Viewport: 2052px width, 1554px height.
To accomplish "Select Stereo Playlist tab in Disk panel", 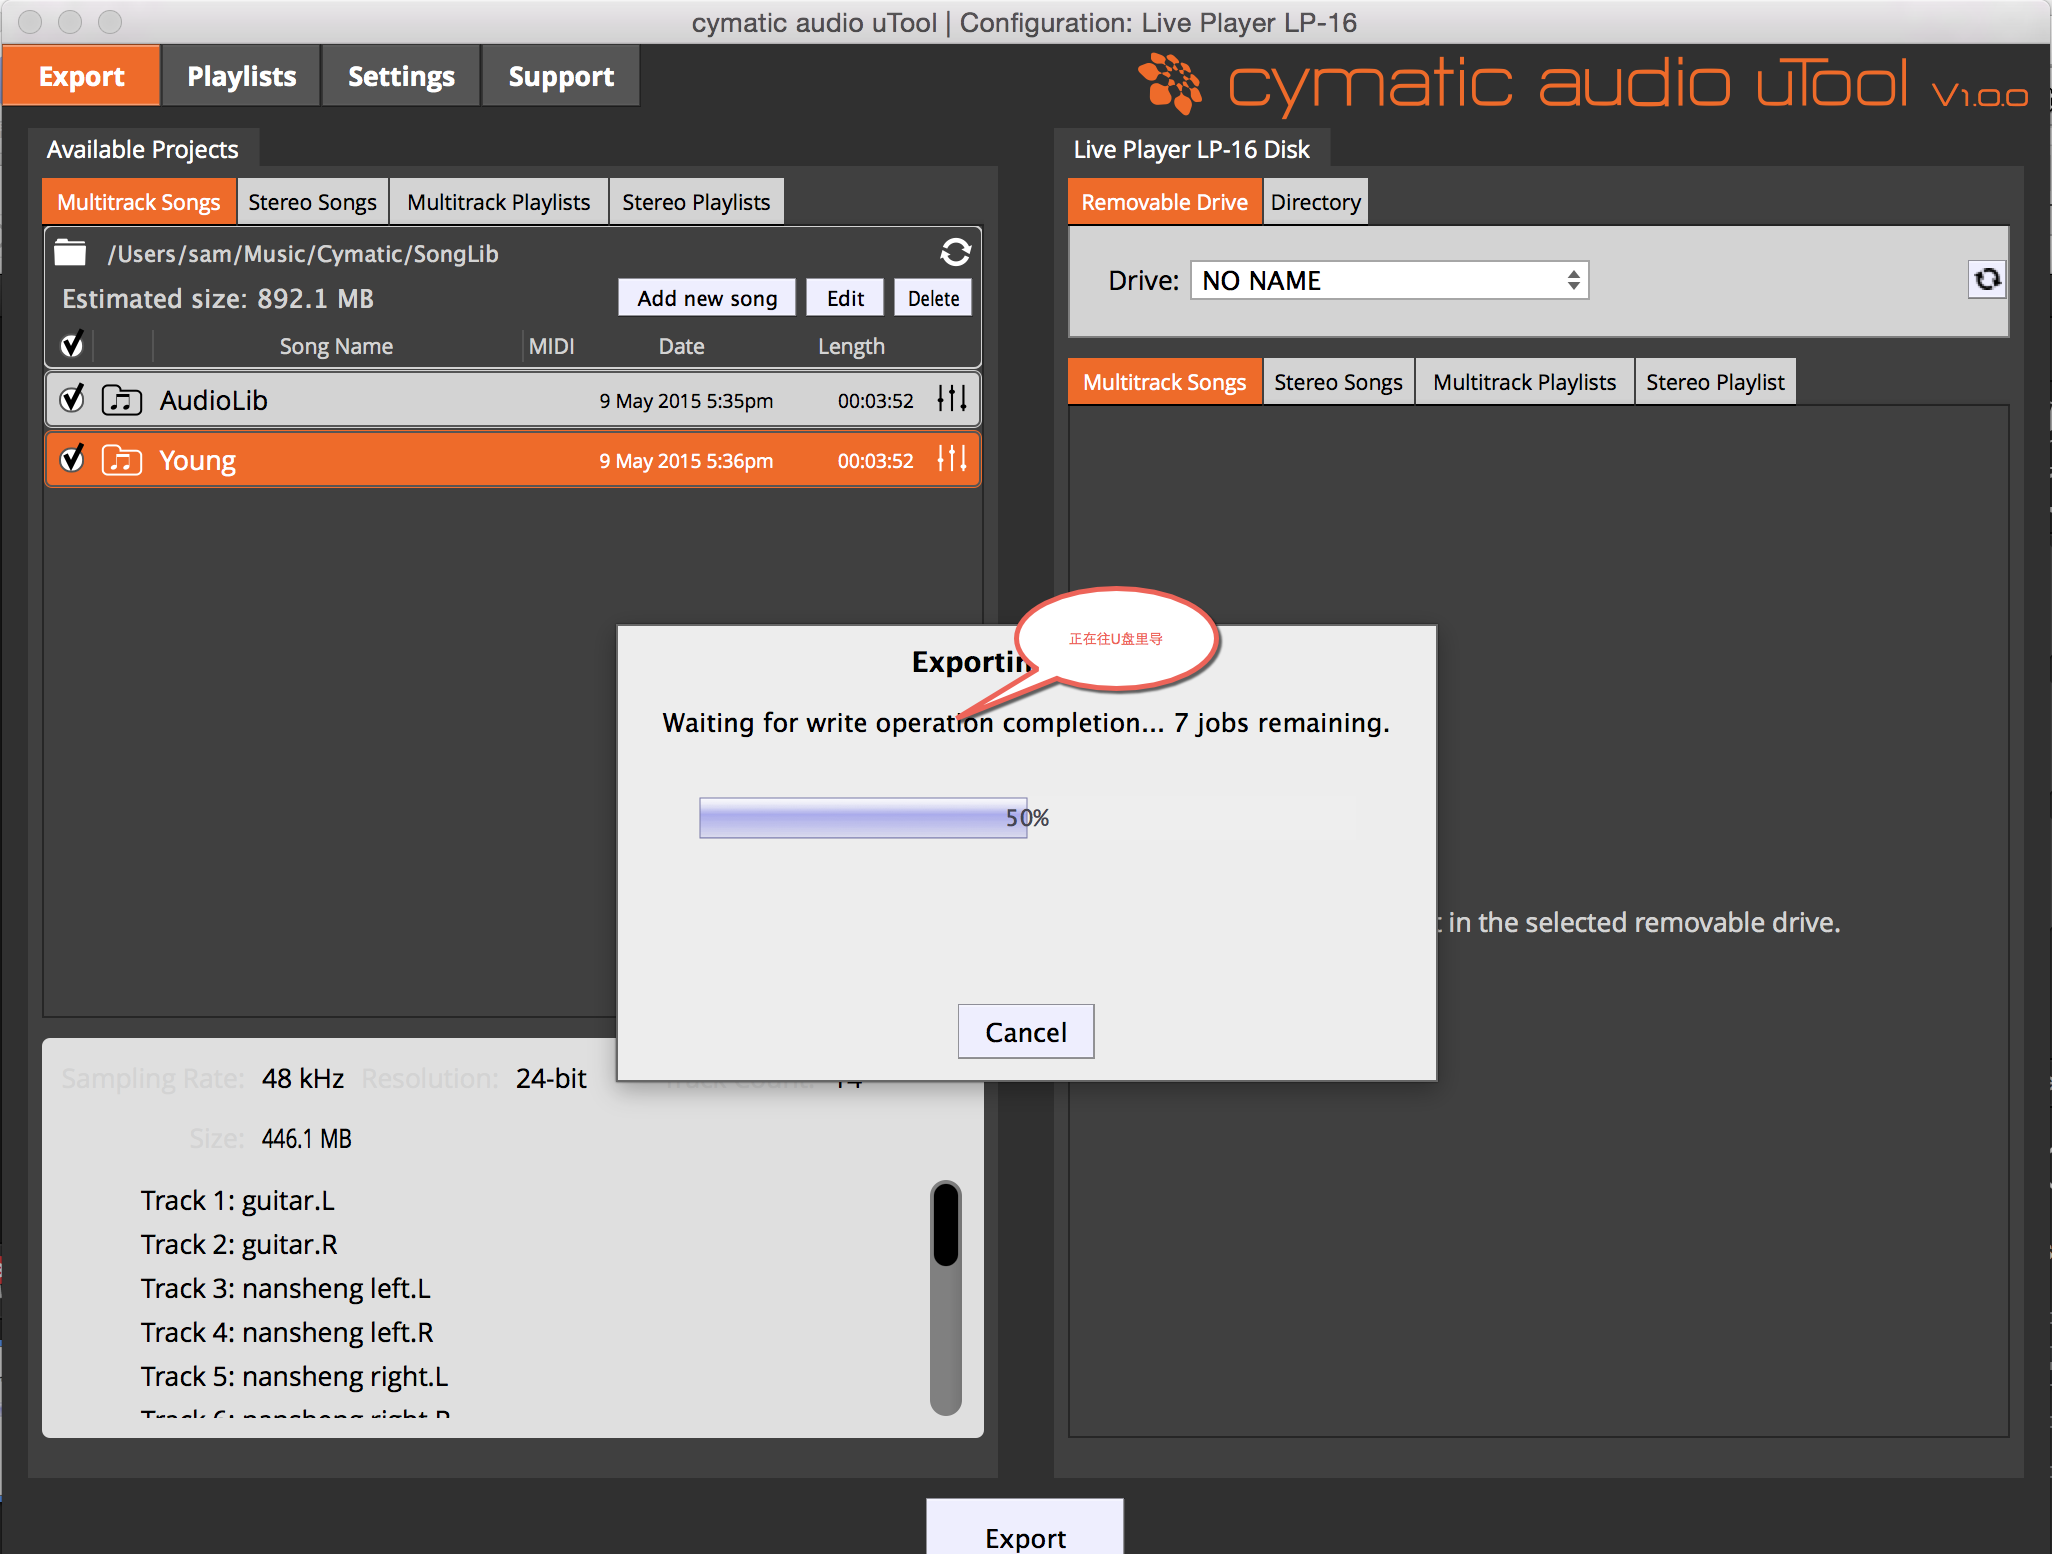I will pyautogui.click(x=1715, y=382).
